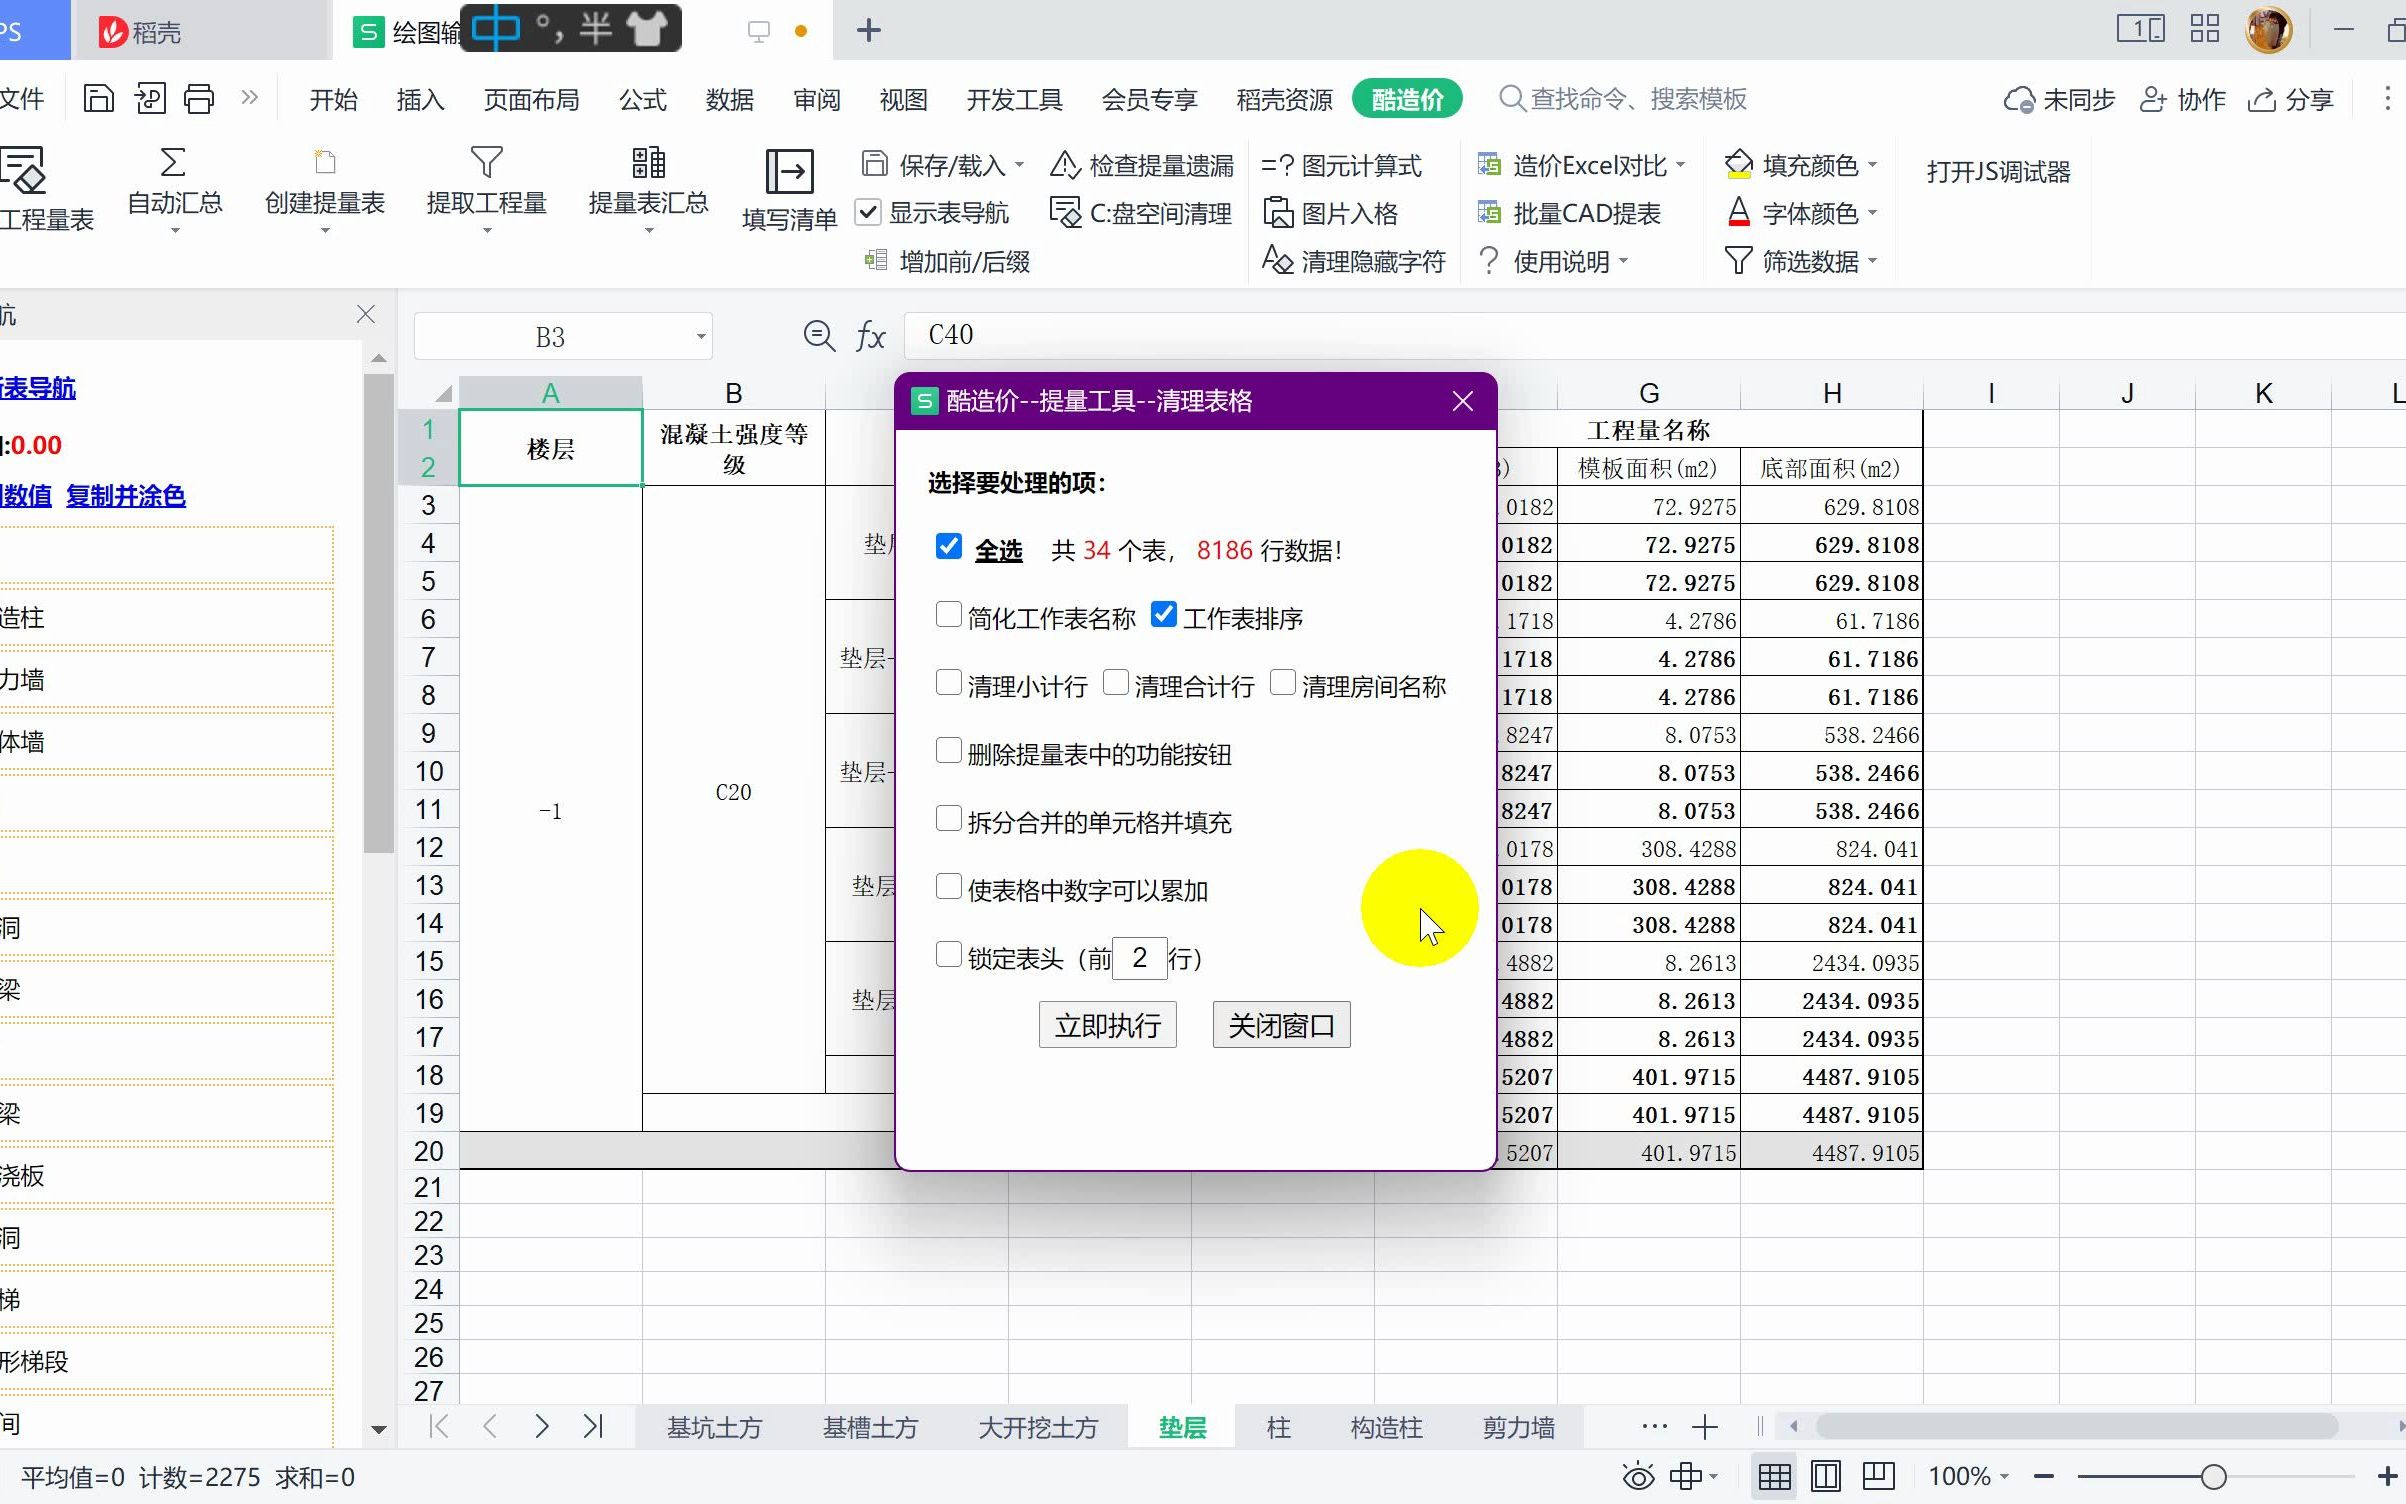2406x1504 pixels.
Task: Open the cell name box dropdown
Action: (701, 336)
